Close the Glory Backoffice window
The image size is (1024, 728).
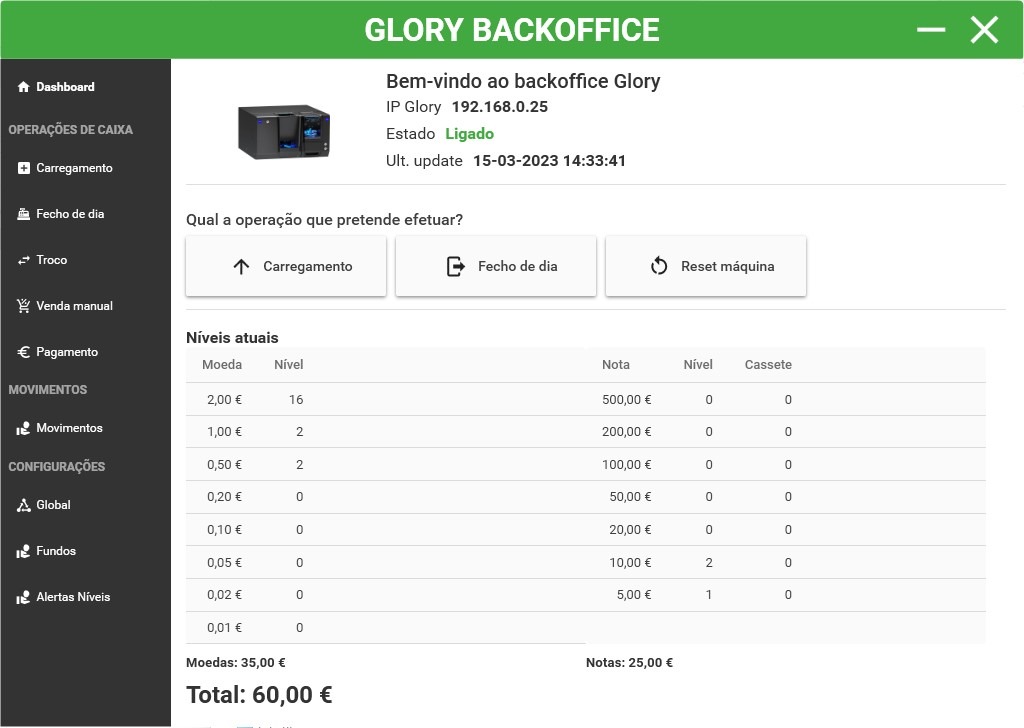pos(984,30)
